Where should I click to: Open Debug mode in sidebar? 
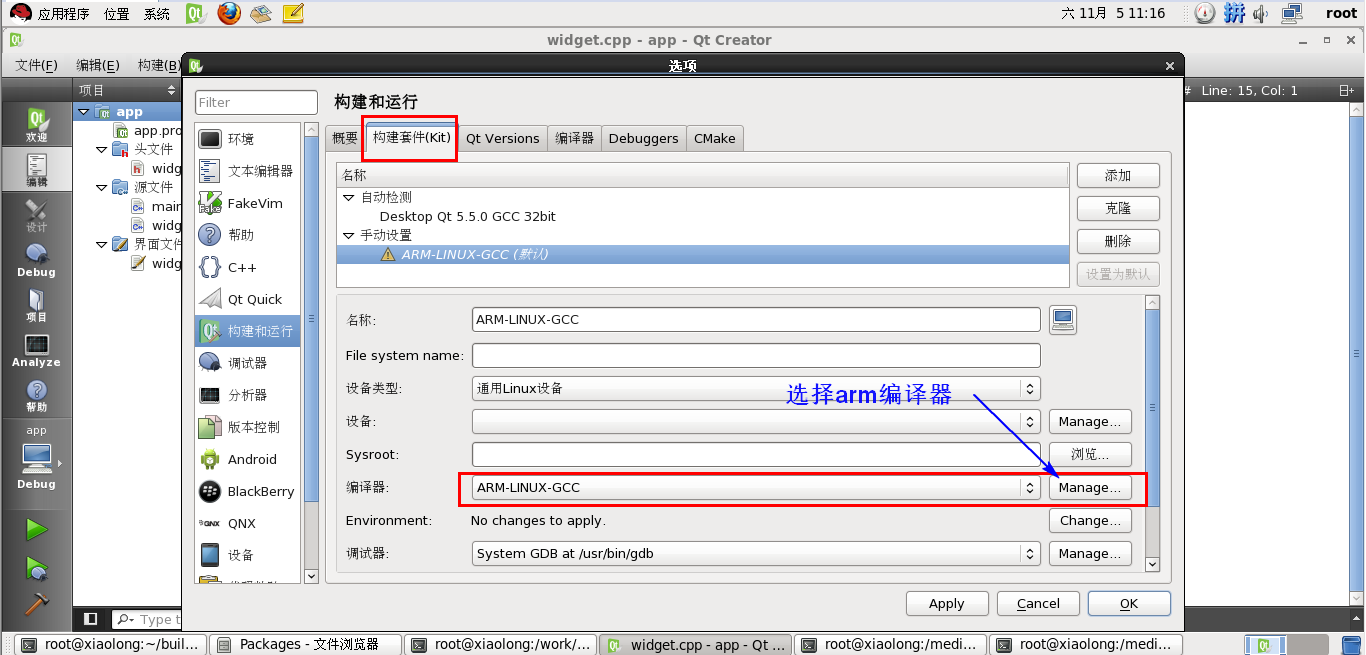point(36,260)
